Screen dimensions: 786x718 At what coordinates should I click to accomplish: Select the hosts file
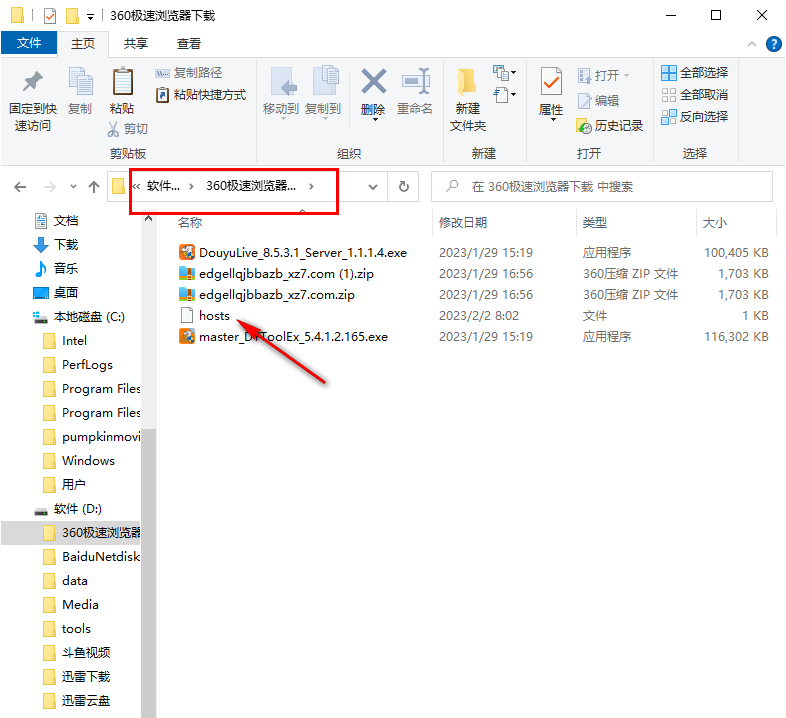coord(214,316)
